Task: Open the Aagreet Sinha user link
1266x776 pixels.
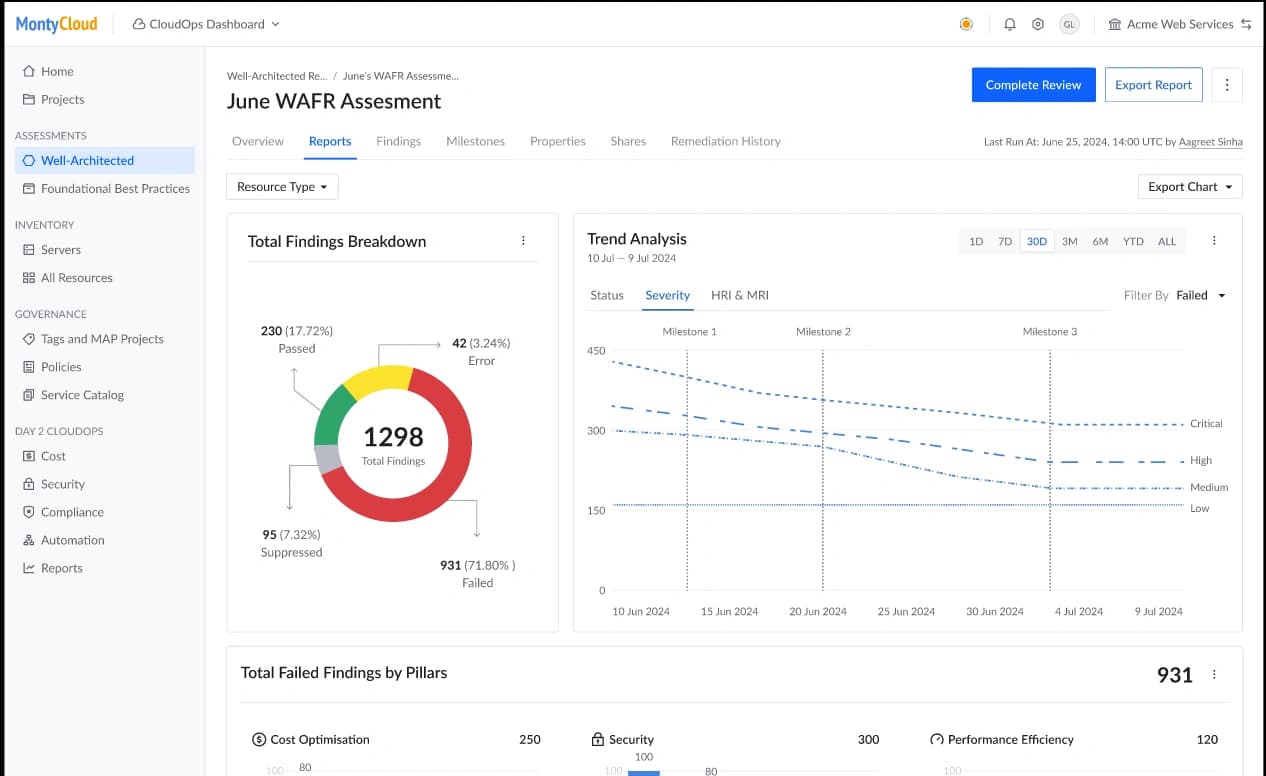Action: [x=1210, y=142]
